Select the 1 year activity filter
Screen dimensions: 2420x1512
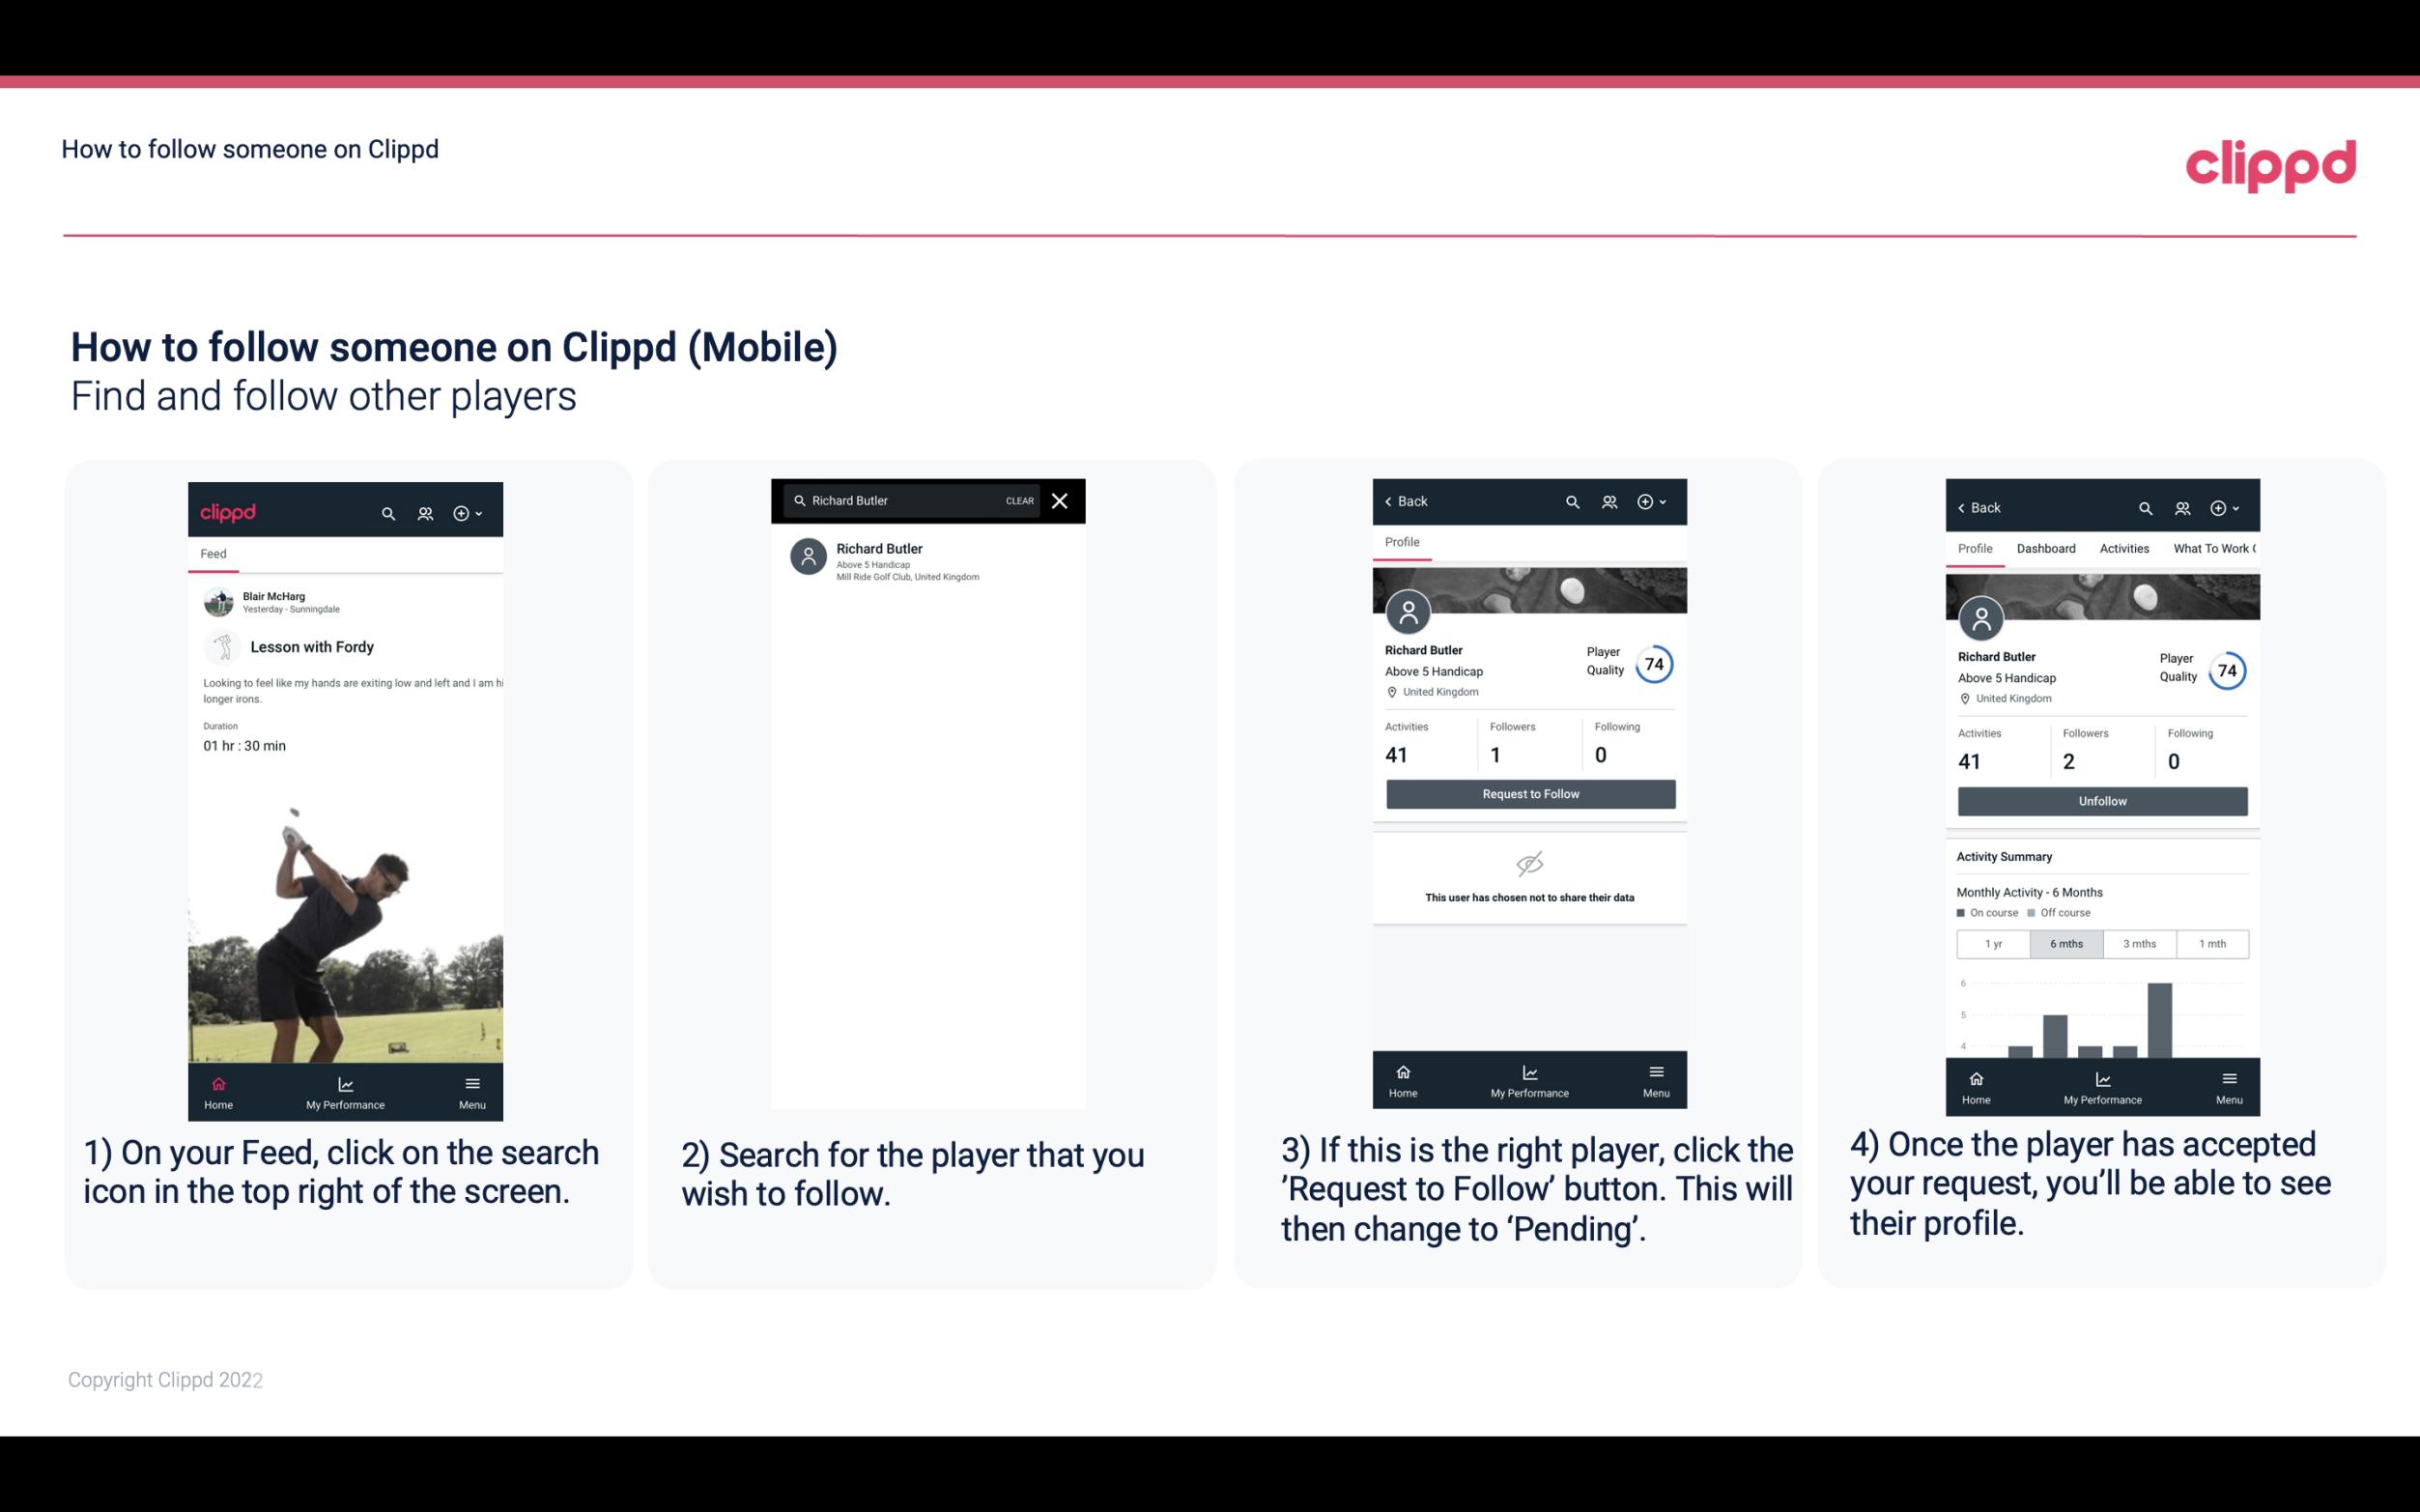click(1992, 942)
